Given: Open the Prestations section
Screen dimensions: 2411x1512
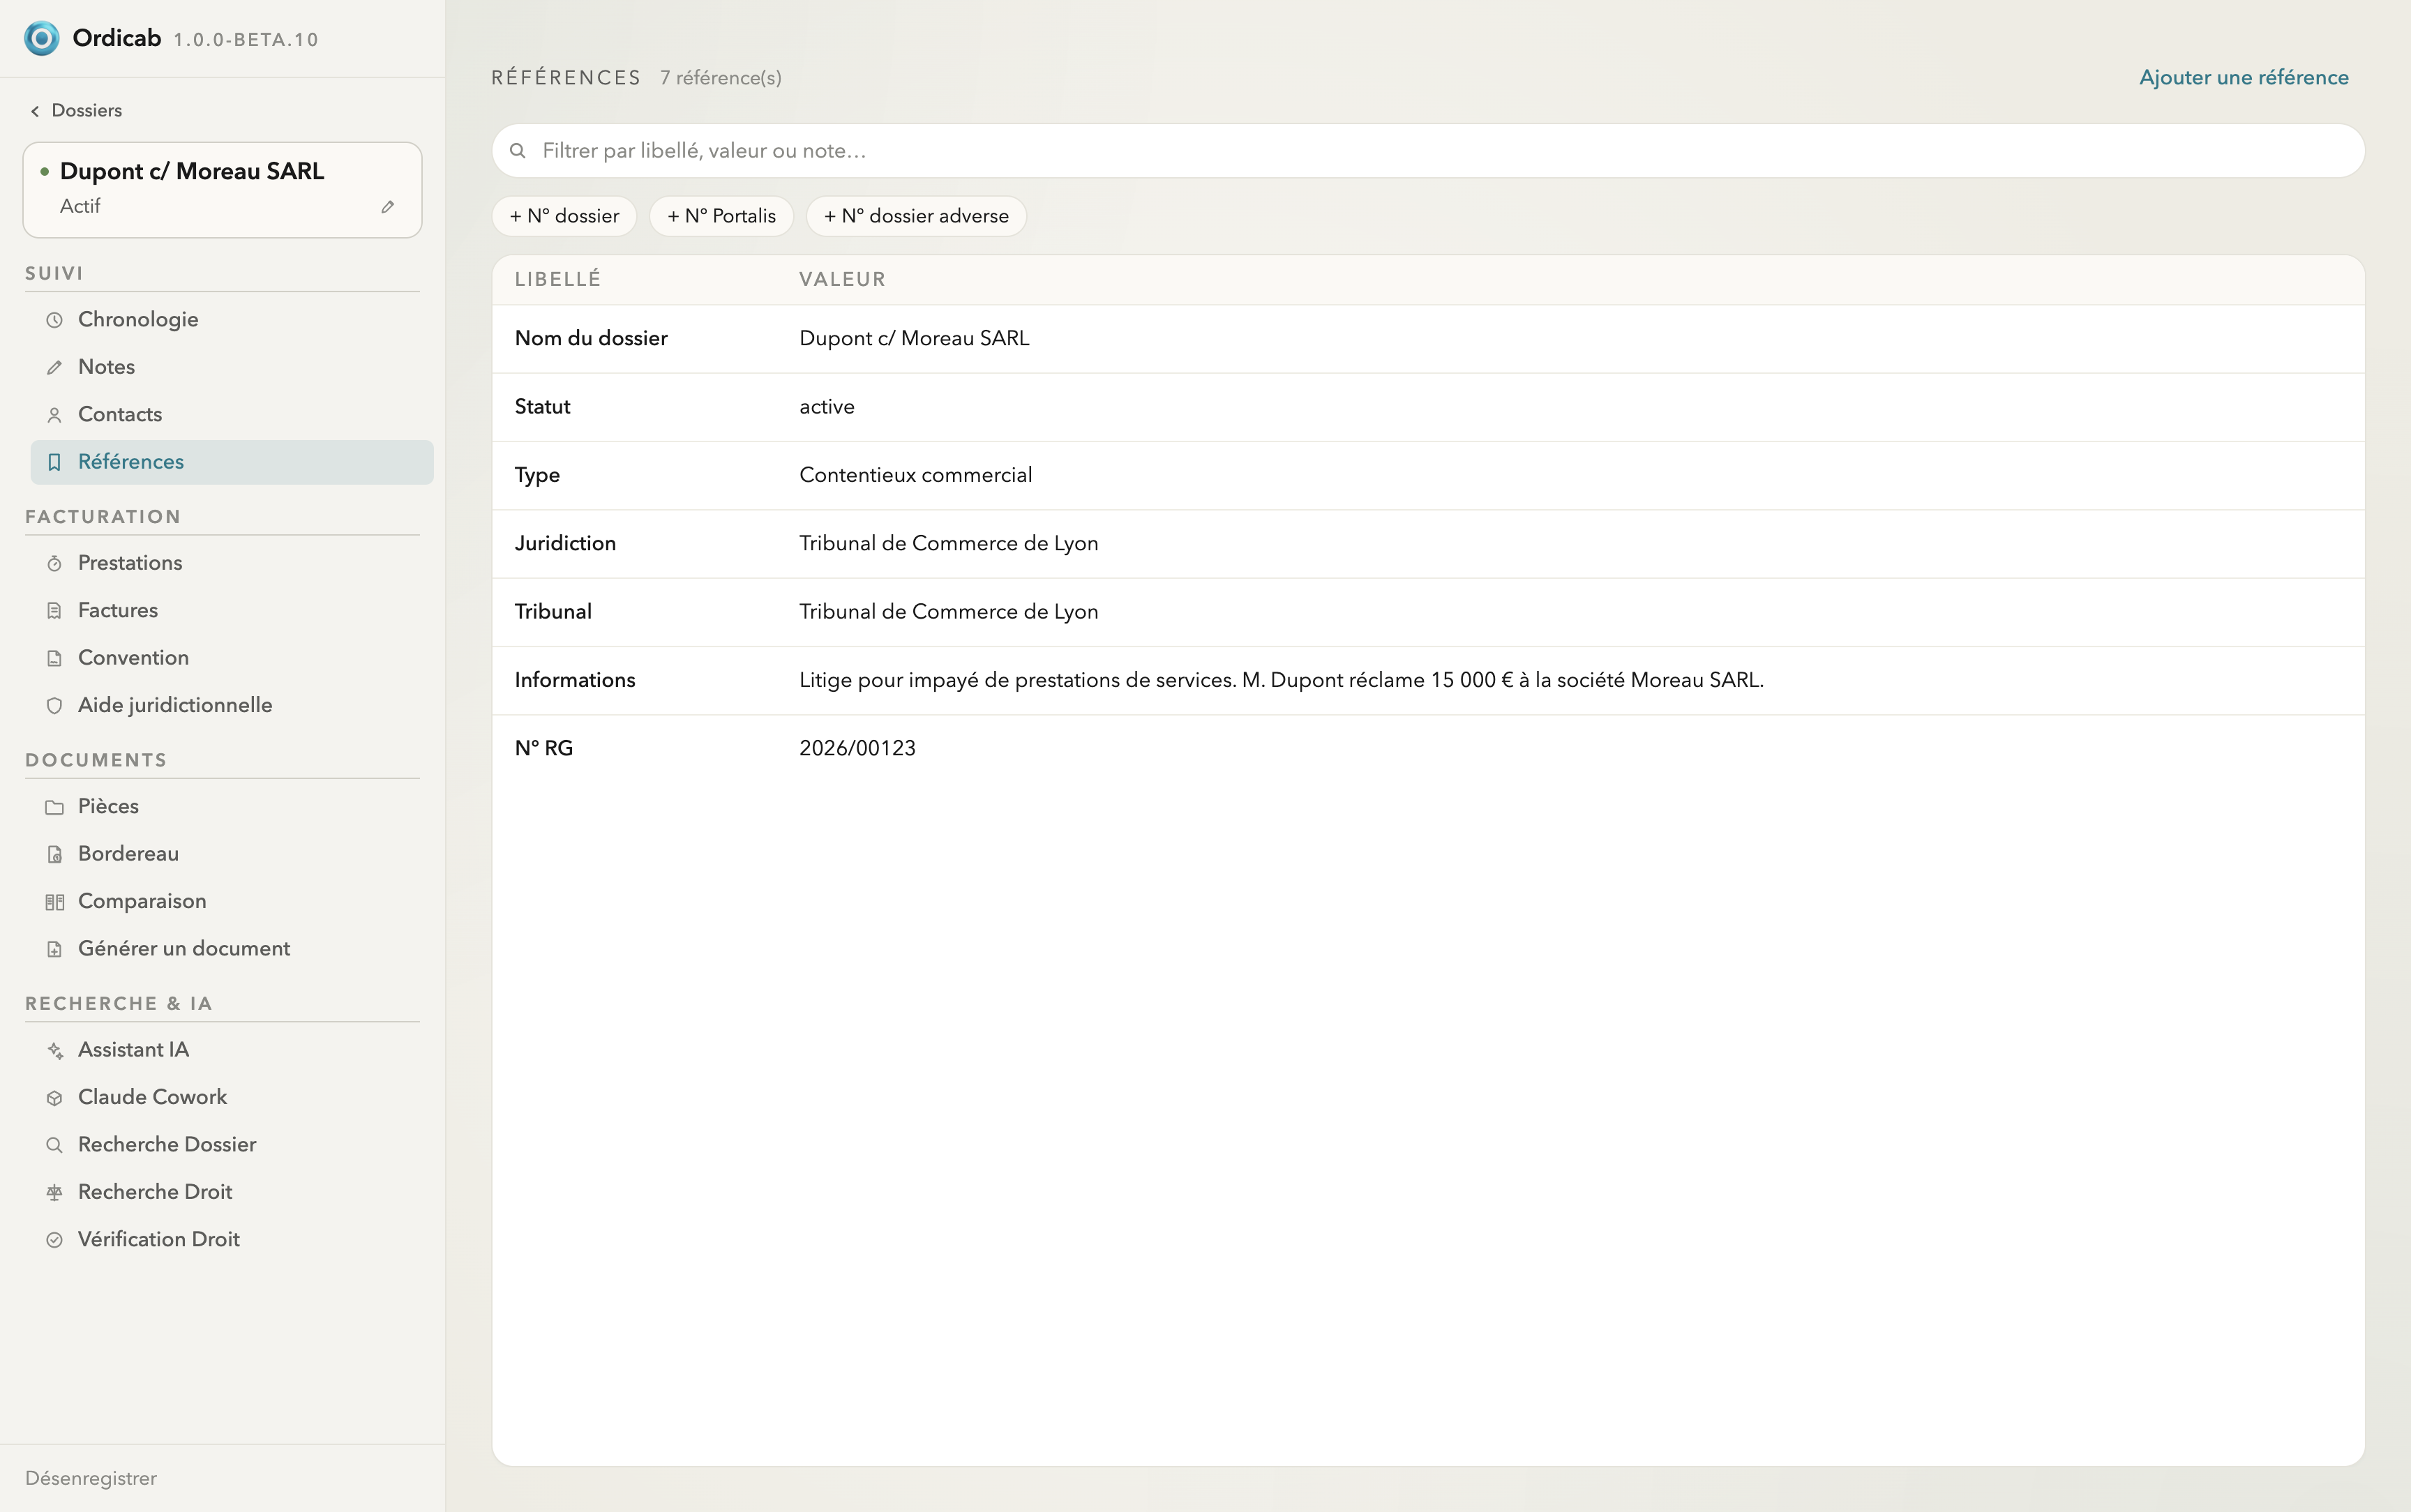Looking at the screenshot, I should pos(232,563).
